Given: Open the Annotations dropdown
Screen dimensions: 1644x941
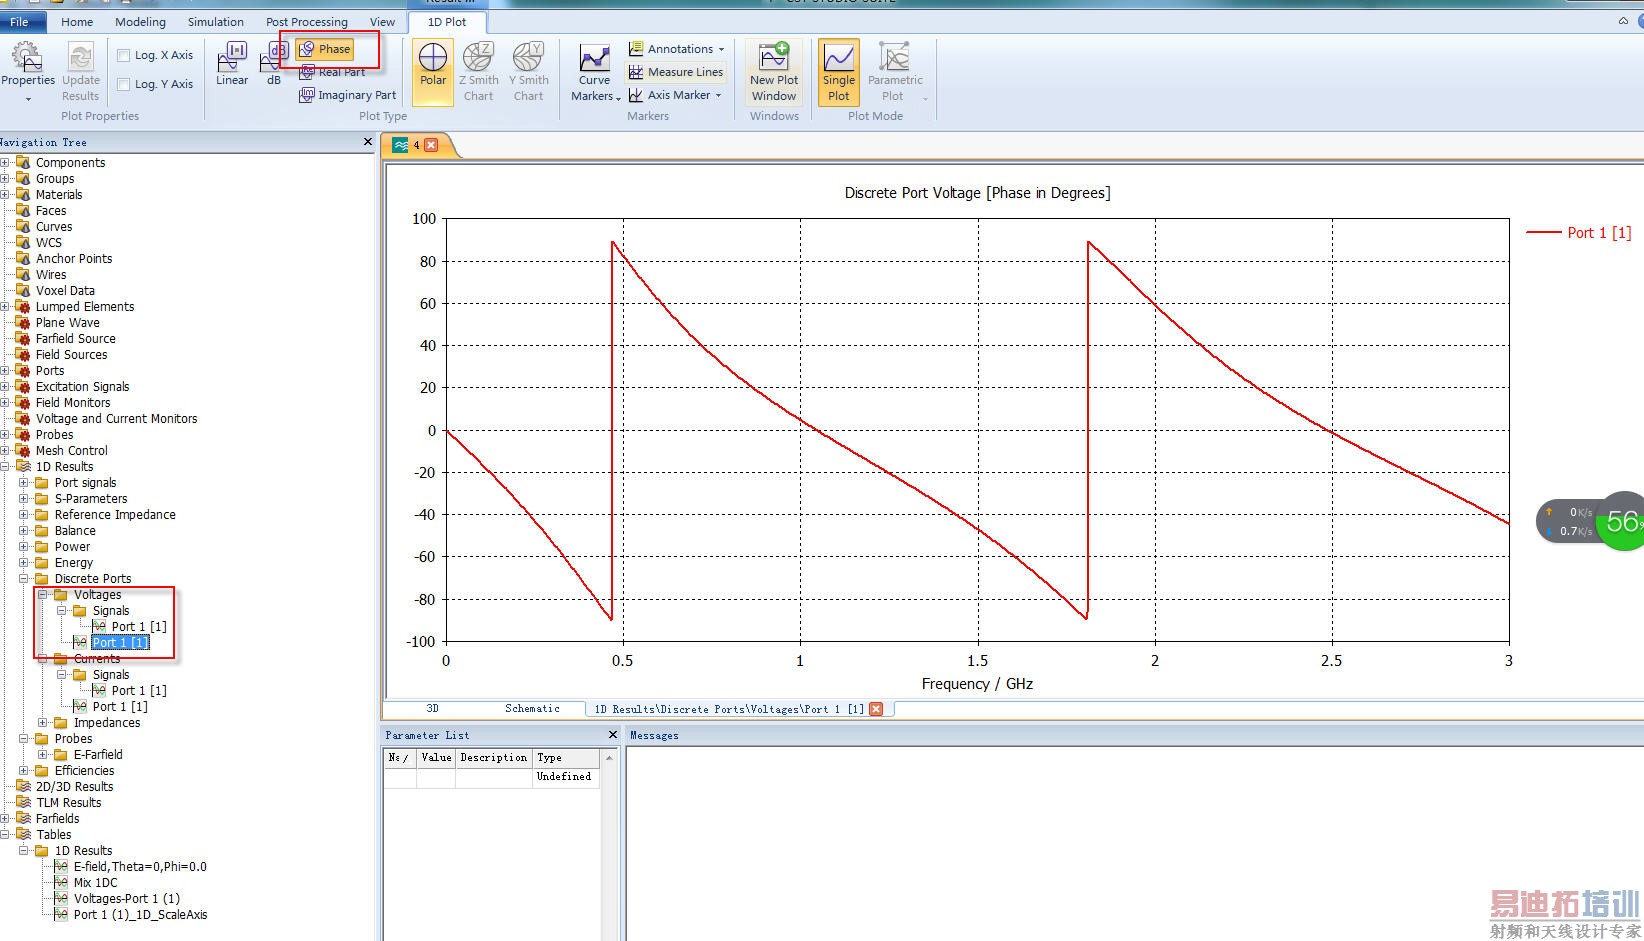Looking at the screenshot, I should pos(676,49).
